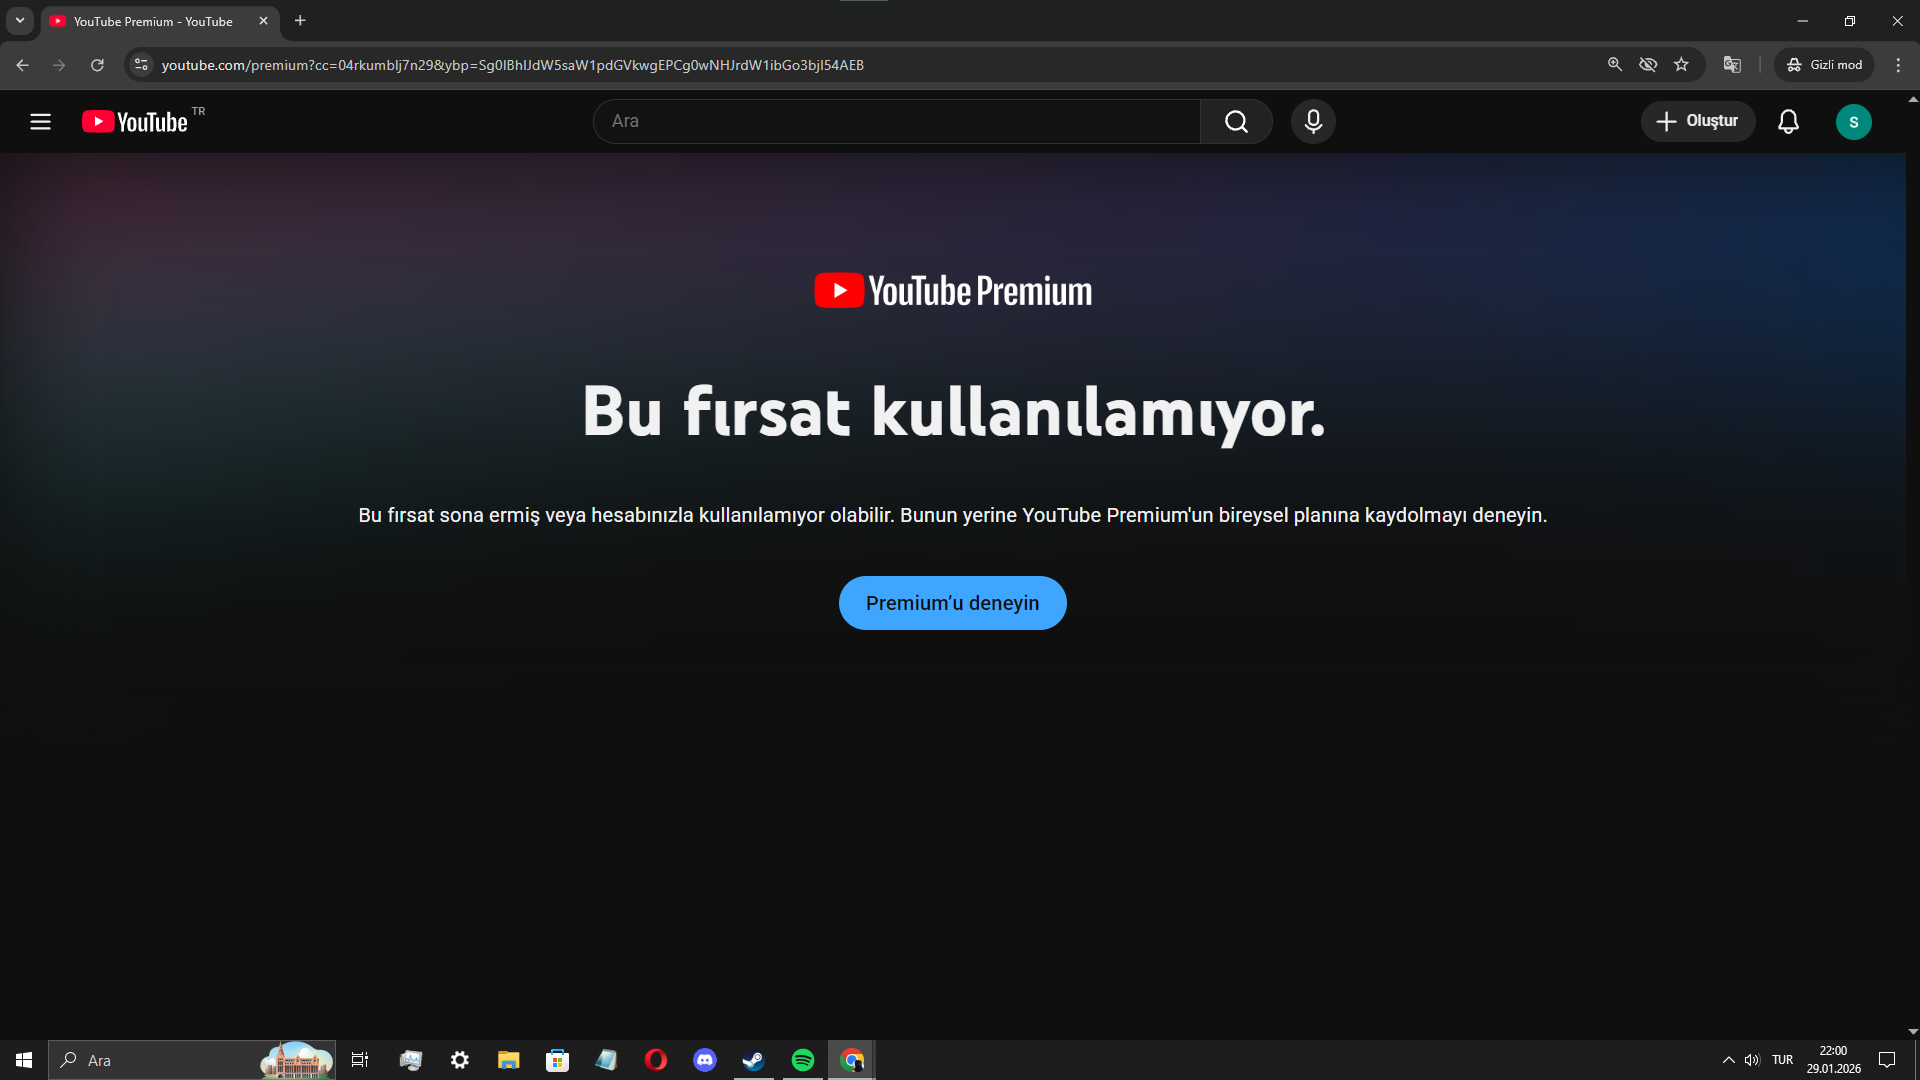Change the TUR keyboard language
The width and height of the screenshot is (1920, 1080).
tap(1782, 1060)
